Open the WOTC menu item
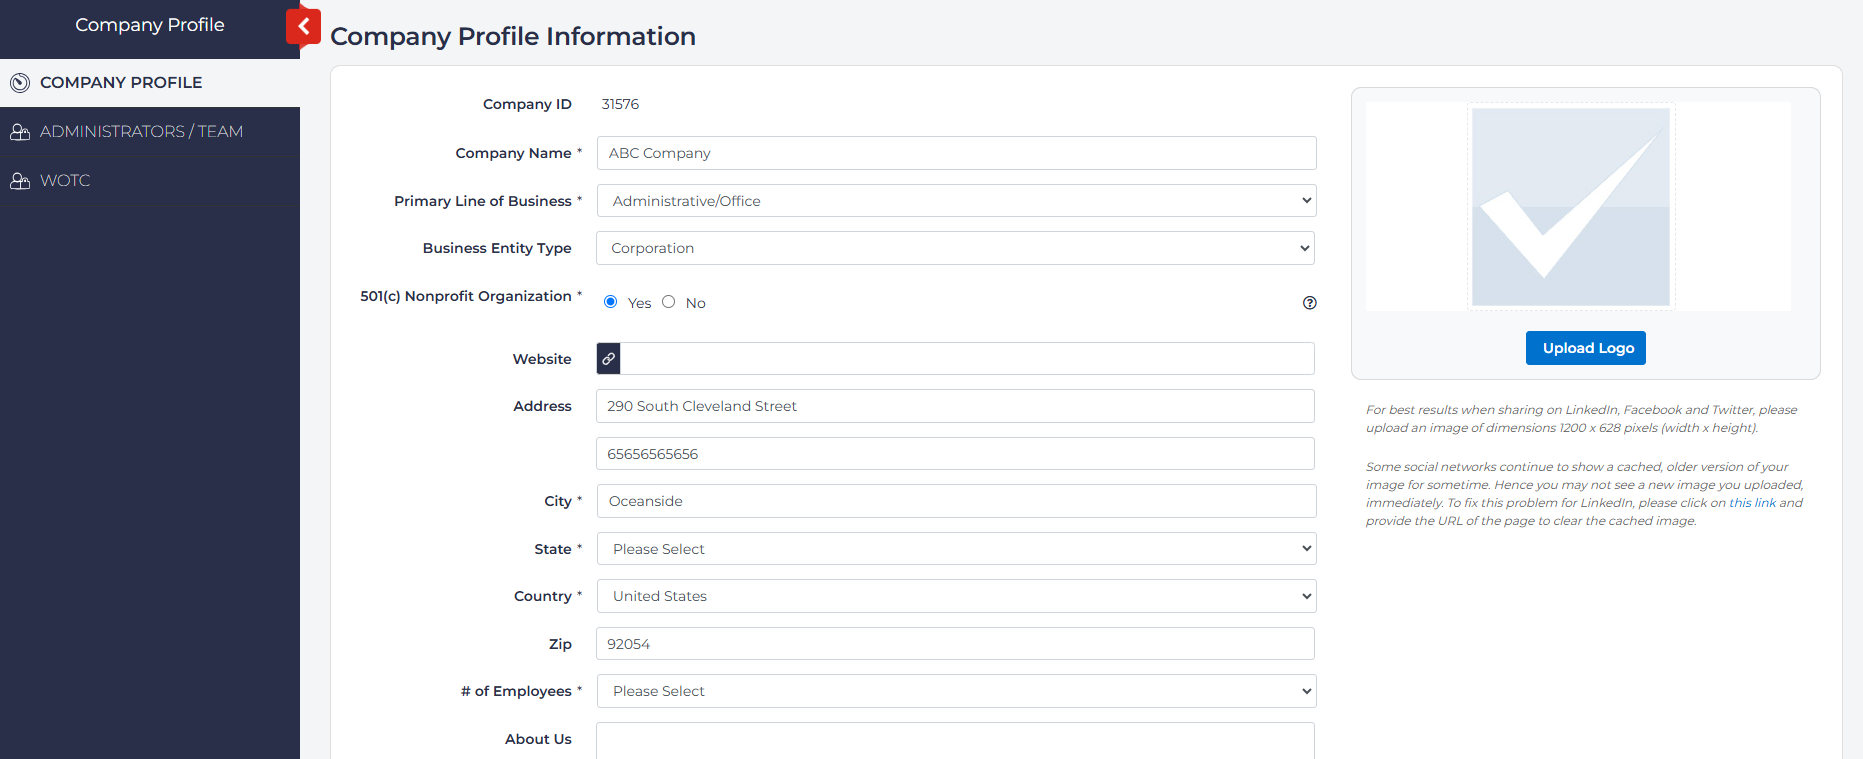This screenshot has width=1863, height=759. click(x=65, y=181)
